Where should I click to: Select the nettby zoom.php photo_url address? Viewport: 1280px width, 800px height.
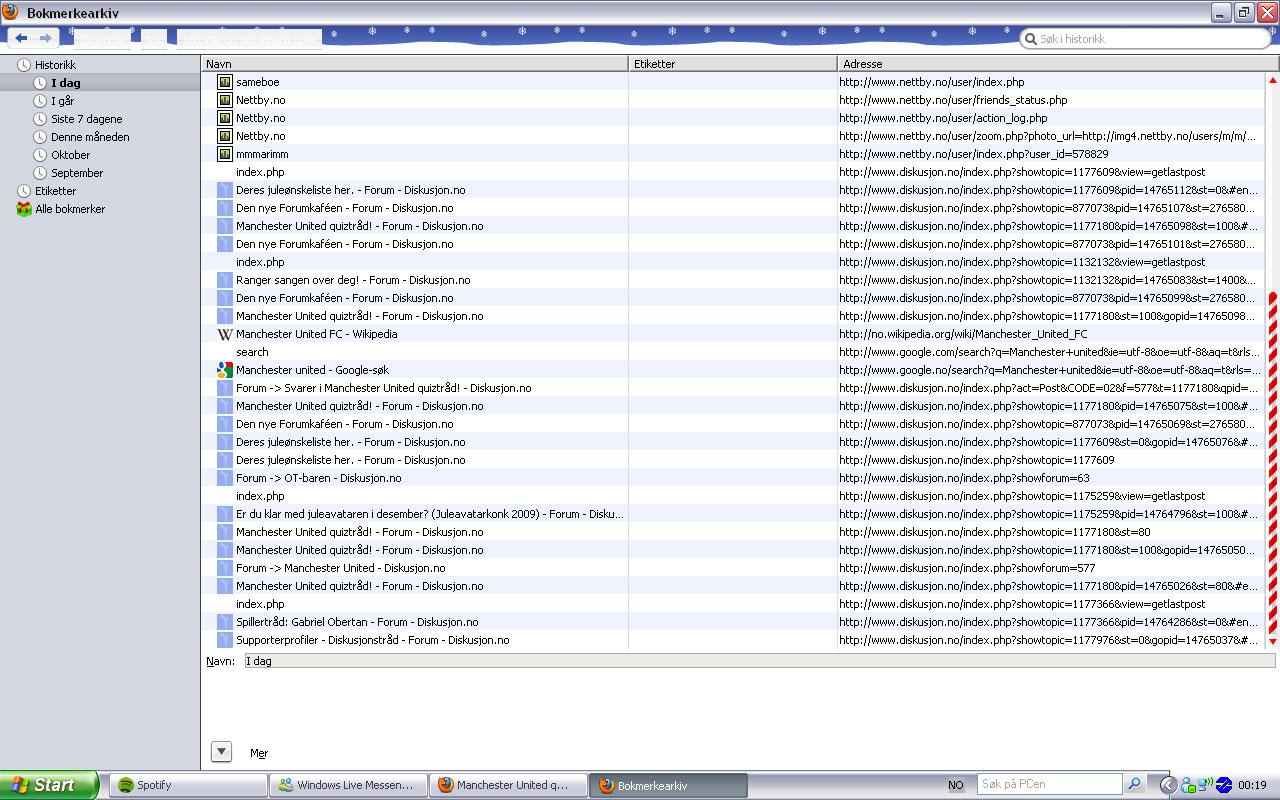click(1048, 136)
